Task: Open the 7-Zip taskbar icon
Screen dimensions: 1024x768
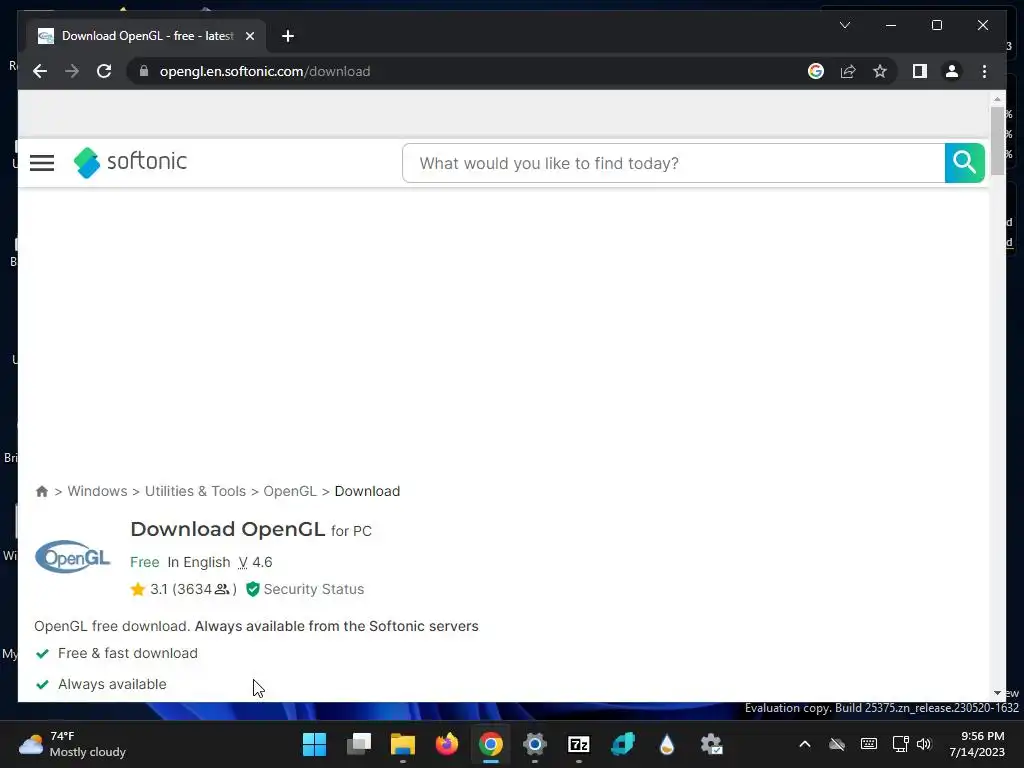Action: (x=579, y=744)
